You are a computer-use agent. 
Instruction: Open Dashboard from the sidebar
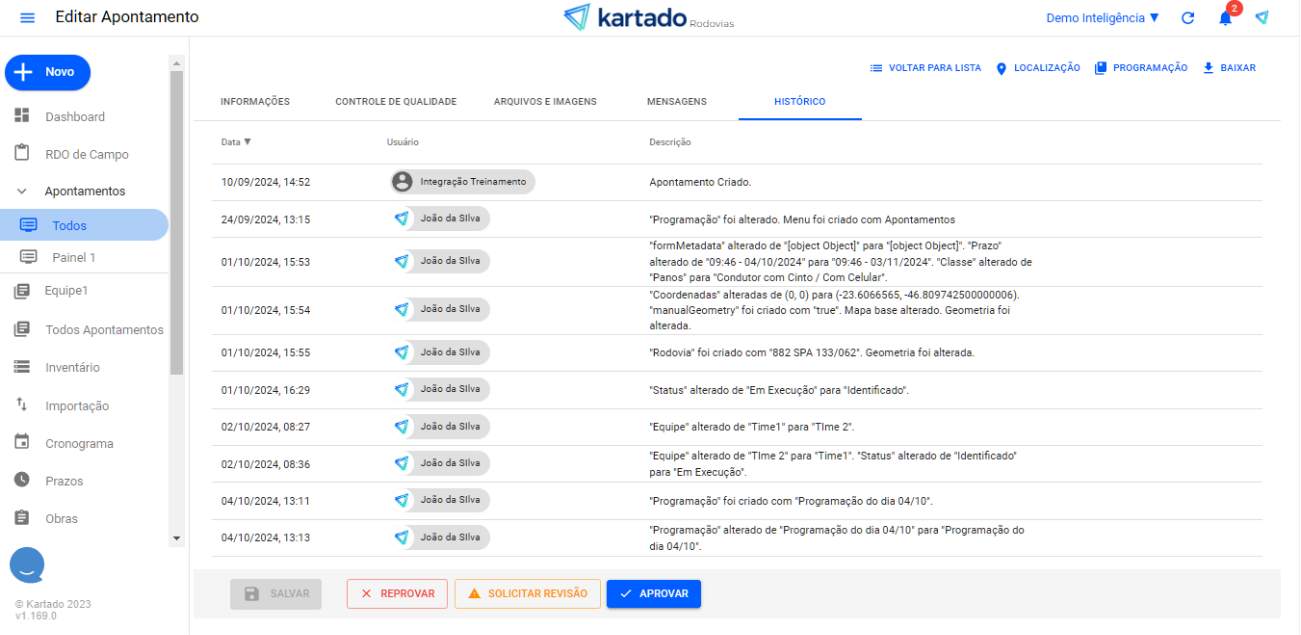pos(74,117)
